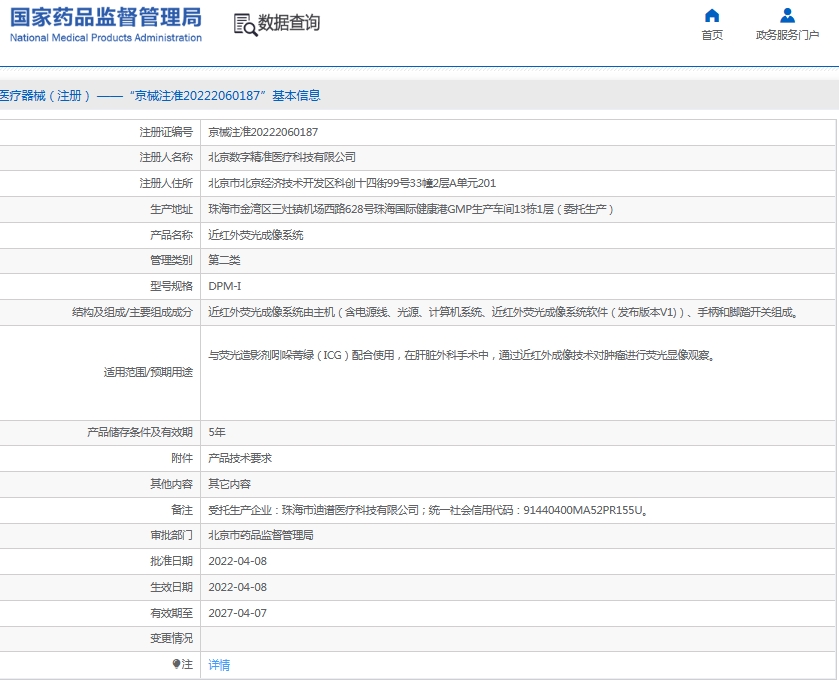Viewport: 839px width, 687px height.
Task: Click the 其他内容 label
Action: (x=171, y=484)
